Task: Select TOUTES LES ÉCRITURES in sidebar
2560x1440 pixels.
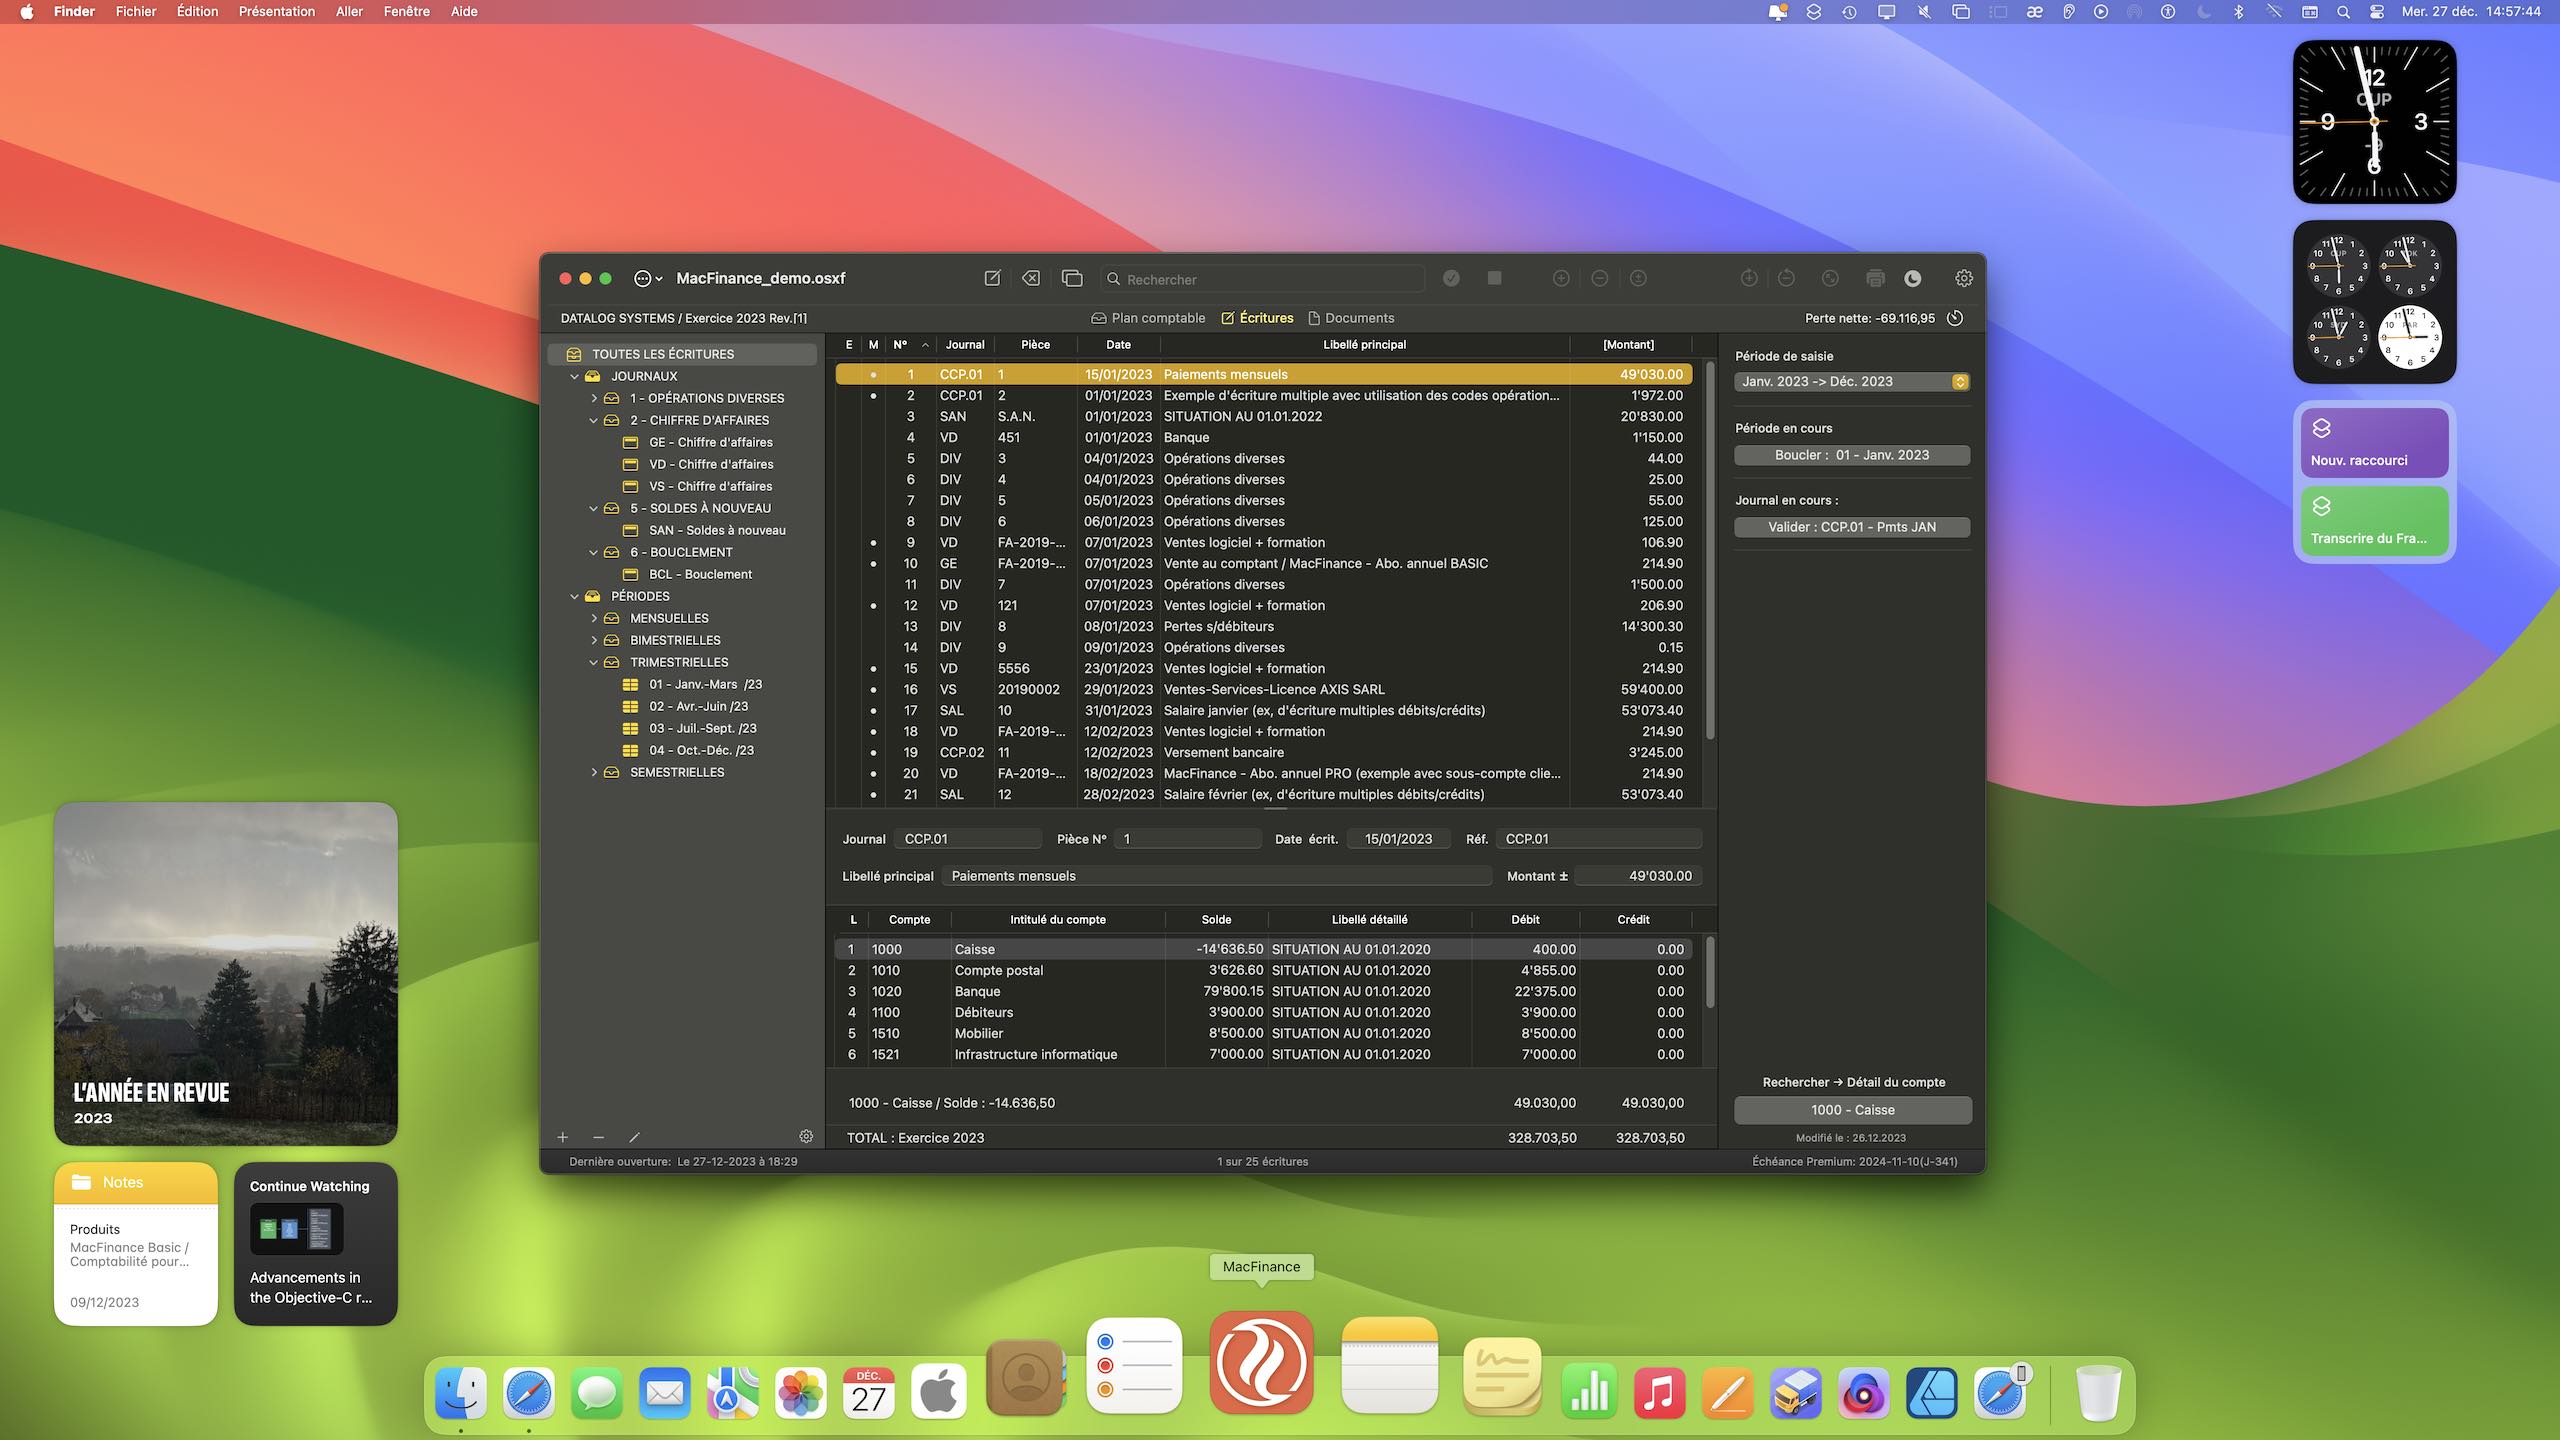Action: (x=682, y=354)
